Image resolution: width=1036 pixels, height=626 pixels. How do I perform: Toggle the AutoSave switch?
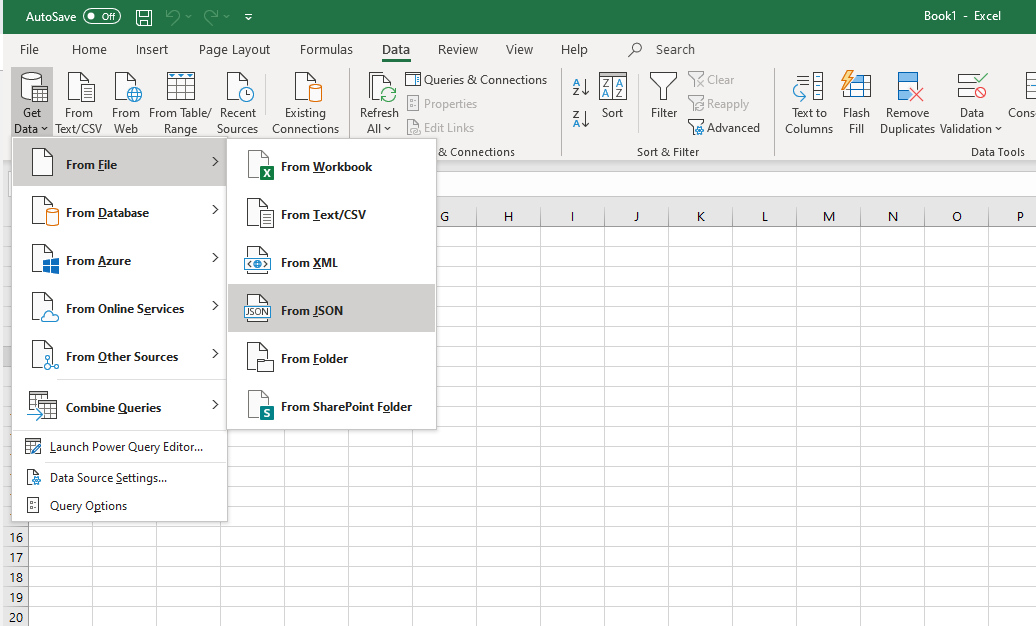click(x=102, y=17)
